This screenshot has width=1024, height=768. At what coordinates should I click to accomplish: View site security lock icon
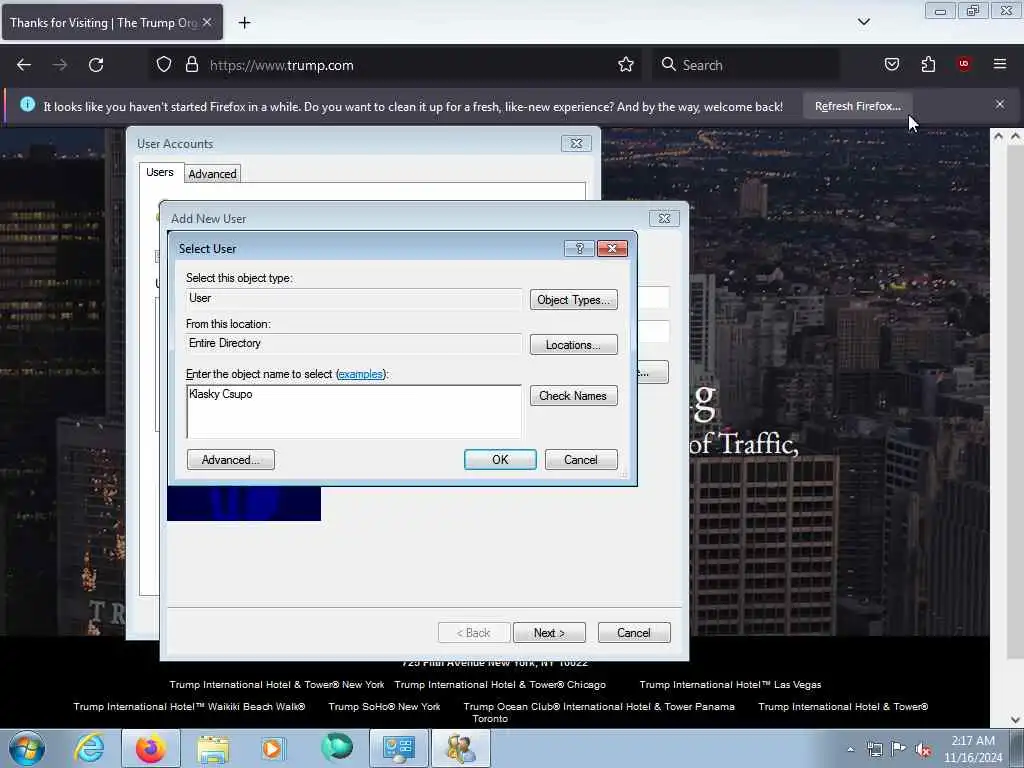pos(191,65)
